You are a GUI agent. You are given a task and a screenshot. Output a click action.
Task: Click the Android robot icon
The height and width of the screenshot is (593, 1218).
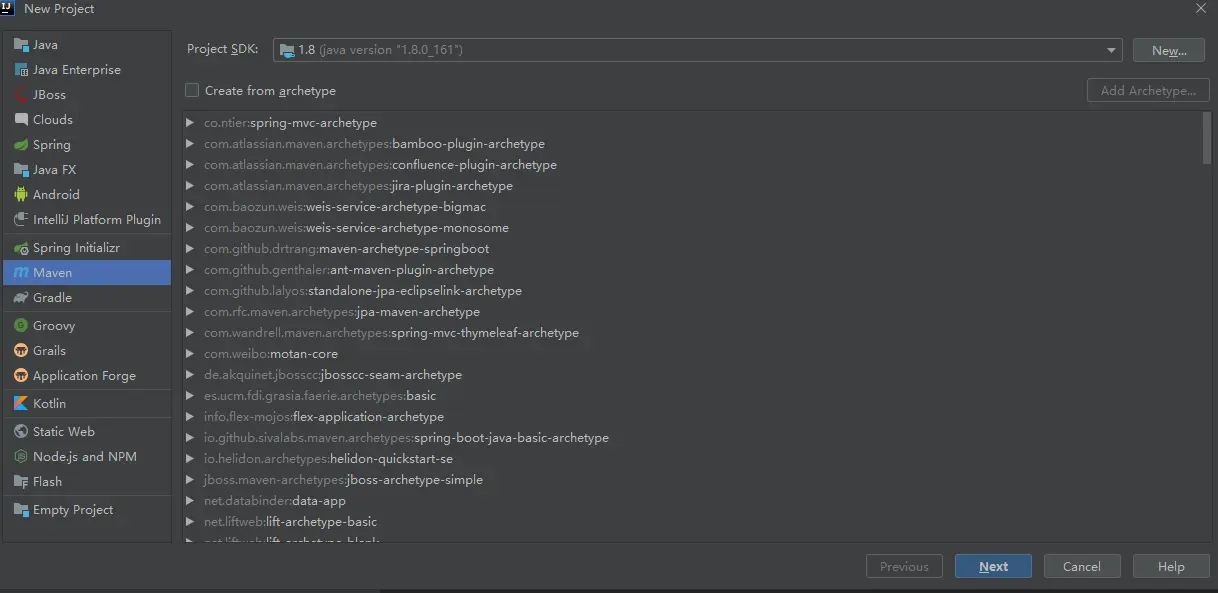(21, 195)
